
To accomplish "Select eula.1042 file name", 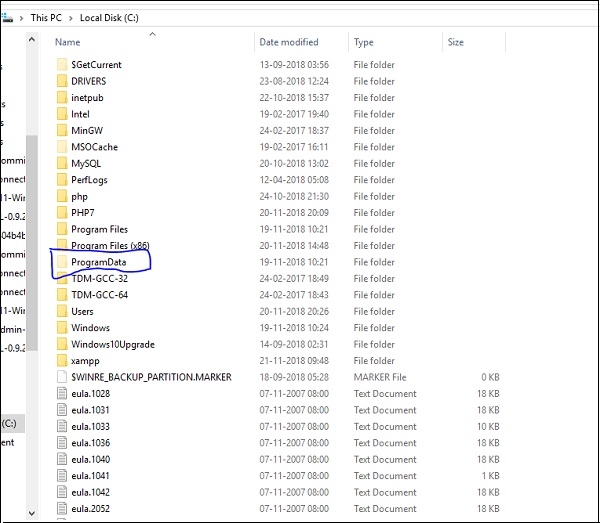I will click(90, 492).
